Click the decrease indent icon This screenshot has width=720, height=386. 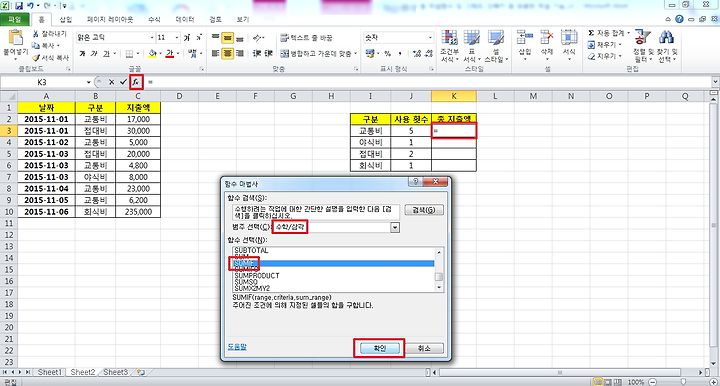pyautogui.click(x=257, y=54)
